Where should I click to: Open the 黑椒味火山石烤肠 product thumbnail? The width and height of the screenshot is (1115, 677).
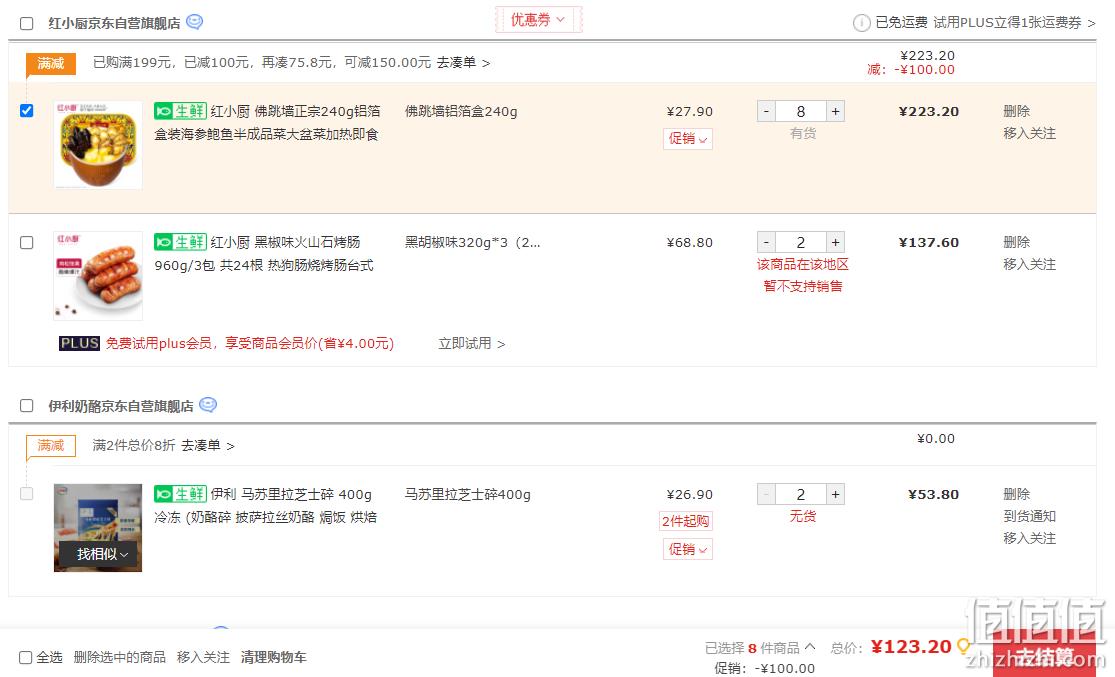click(98, 276)
